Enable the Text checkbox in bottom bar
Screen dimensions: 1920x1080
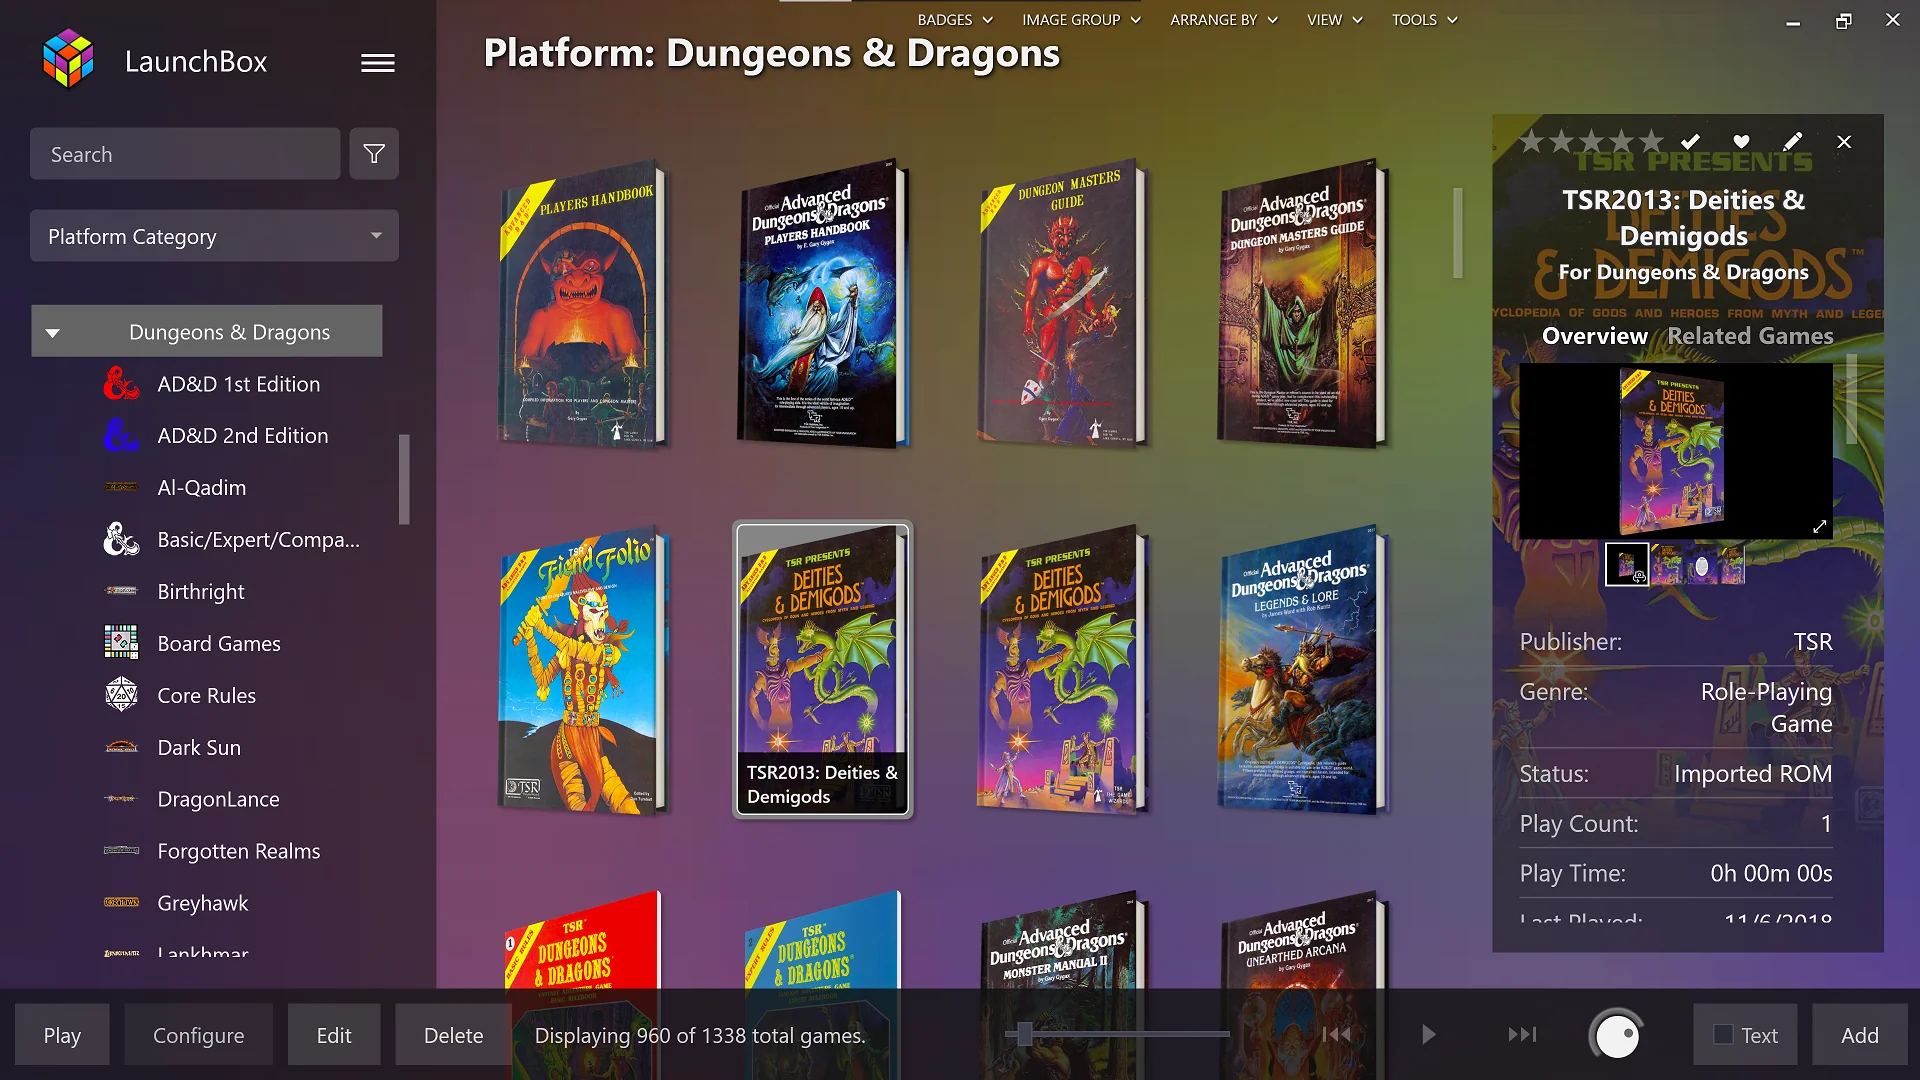(1723, 1035)
